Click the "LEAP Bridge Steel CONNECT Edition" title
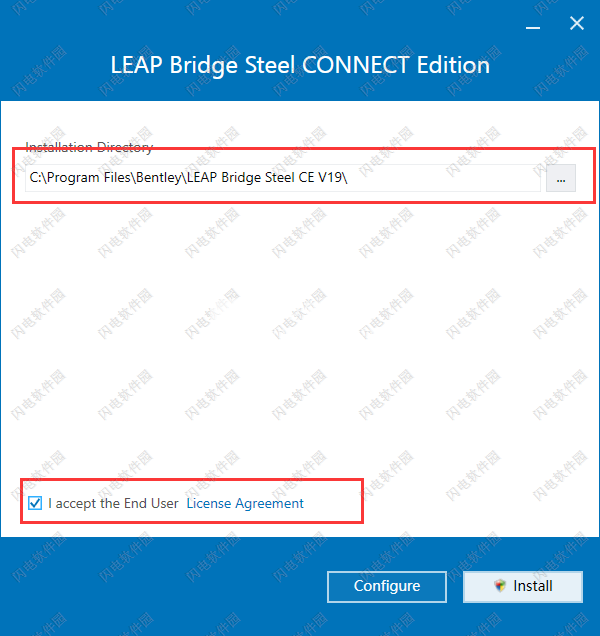Screen dimensions: 600x636 (x=300, y=65)
